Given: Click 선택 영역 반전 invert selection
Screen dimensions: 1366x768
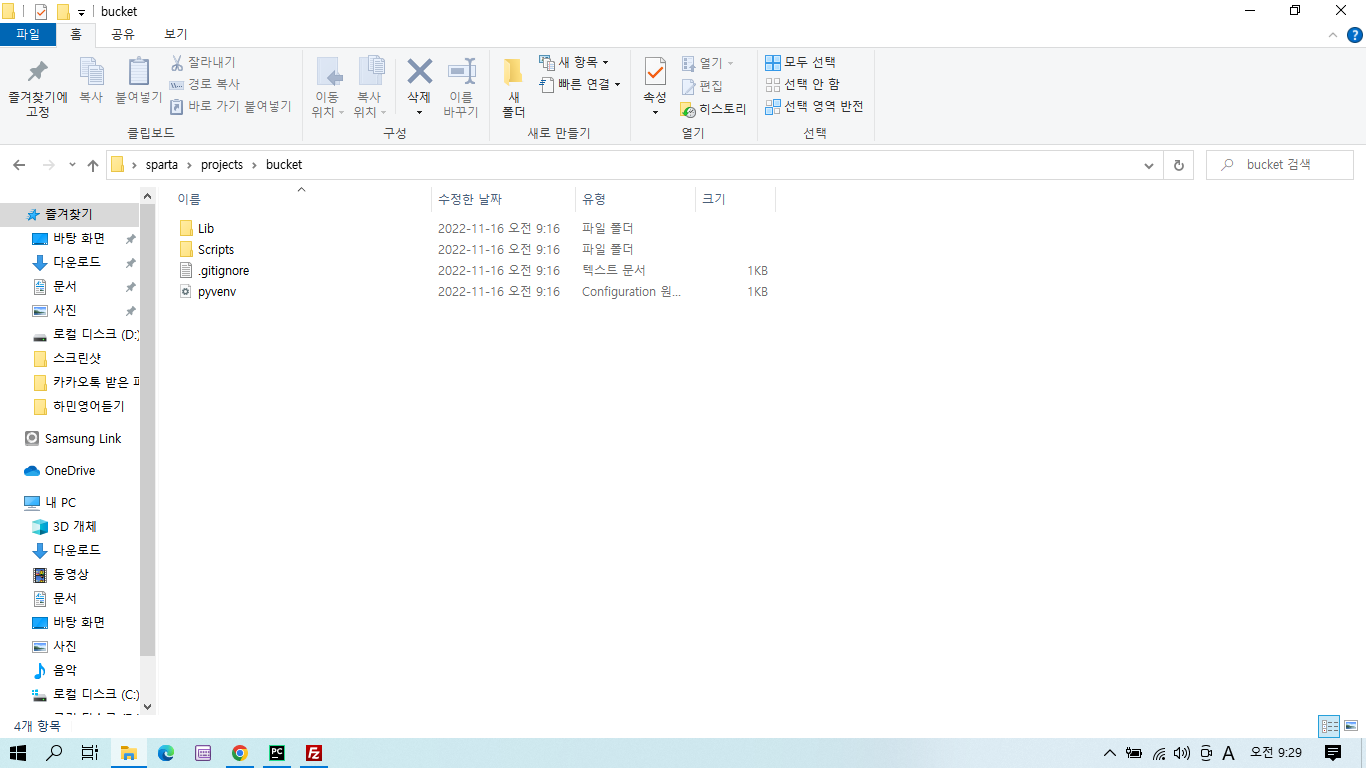Looking at the screenshot, I should [x=814, y=106].
